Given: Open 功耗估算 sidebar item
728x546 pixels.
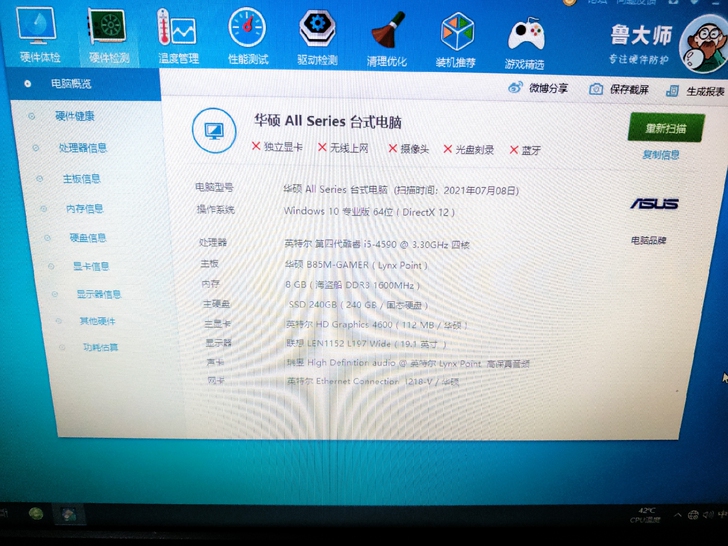Looking at the screenshot, I should (100, 347).
